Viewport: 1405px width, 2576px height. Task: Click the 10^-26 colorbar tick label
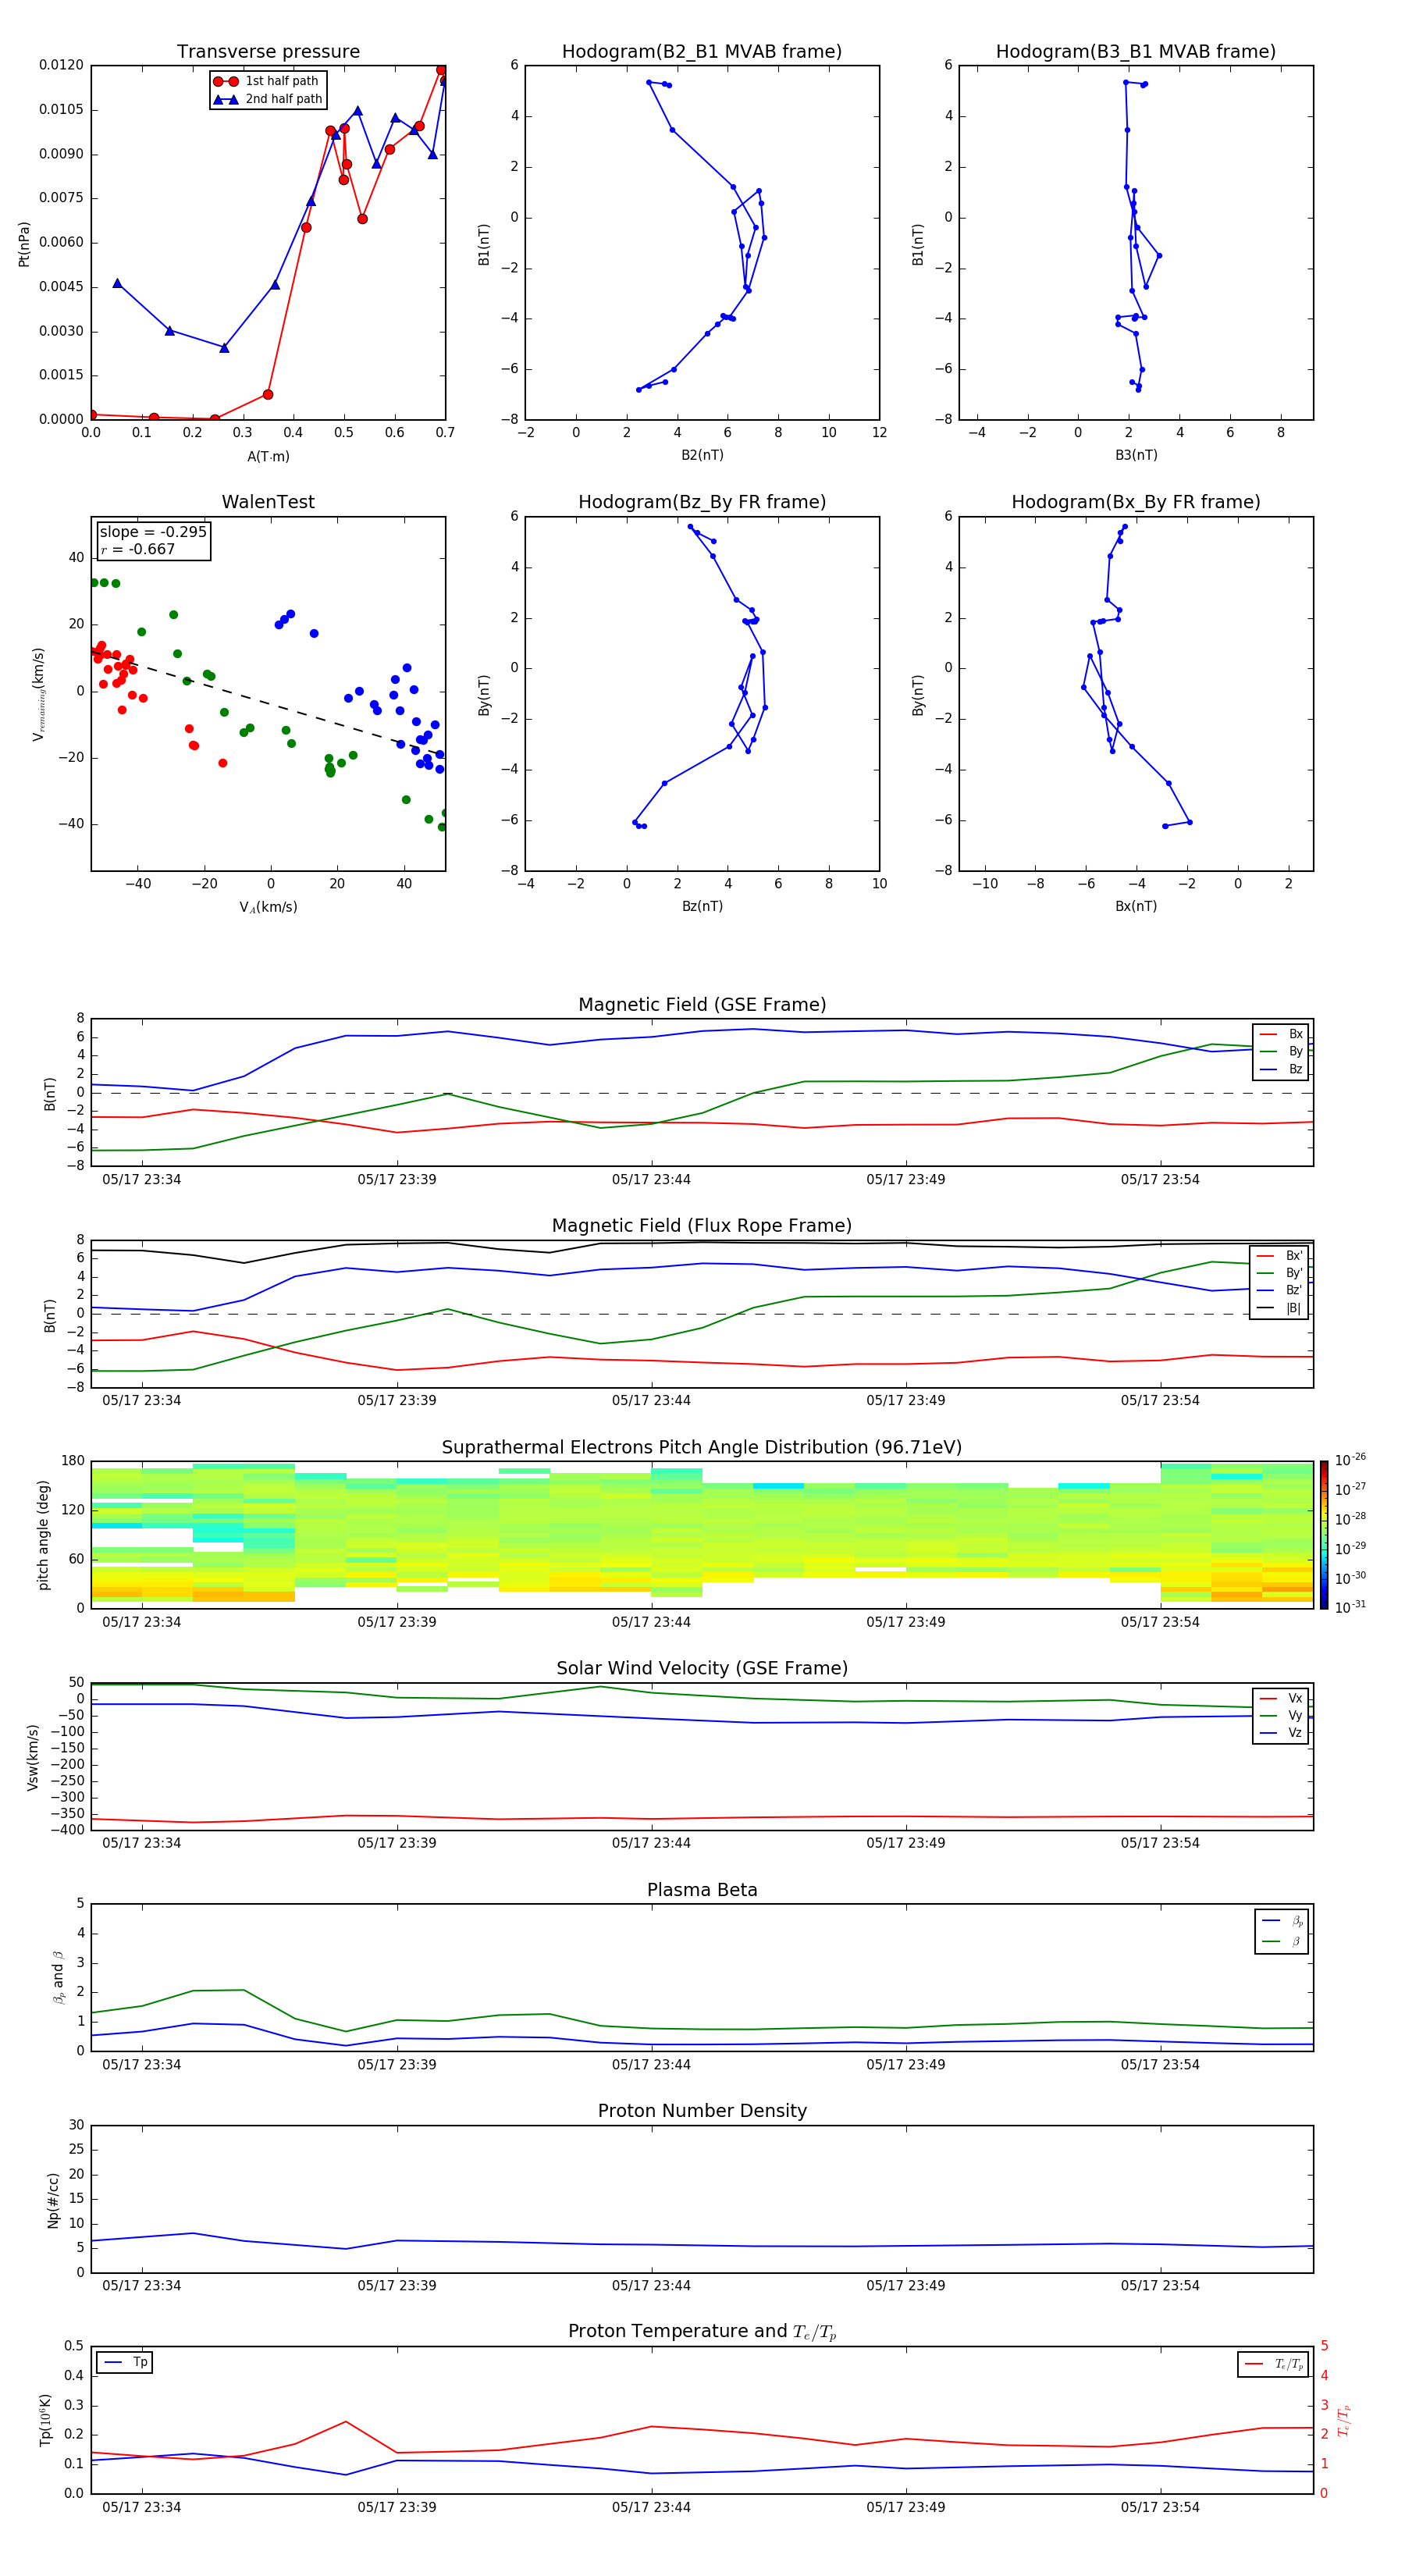pyautogui.click(x=1350, y=1460)
